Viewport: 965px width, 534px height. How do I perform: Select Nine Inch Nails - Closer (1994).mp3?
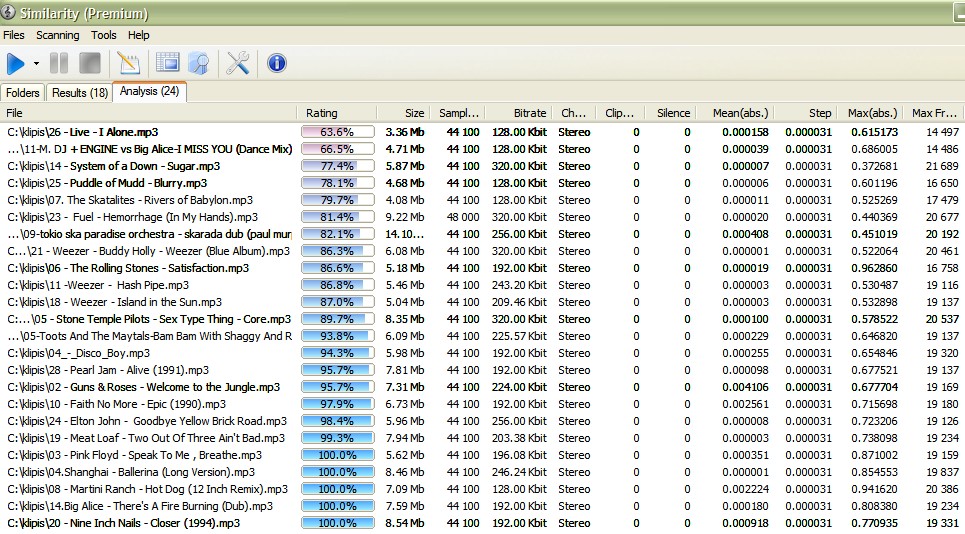pos(482,524)
